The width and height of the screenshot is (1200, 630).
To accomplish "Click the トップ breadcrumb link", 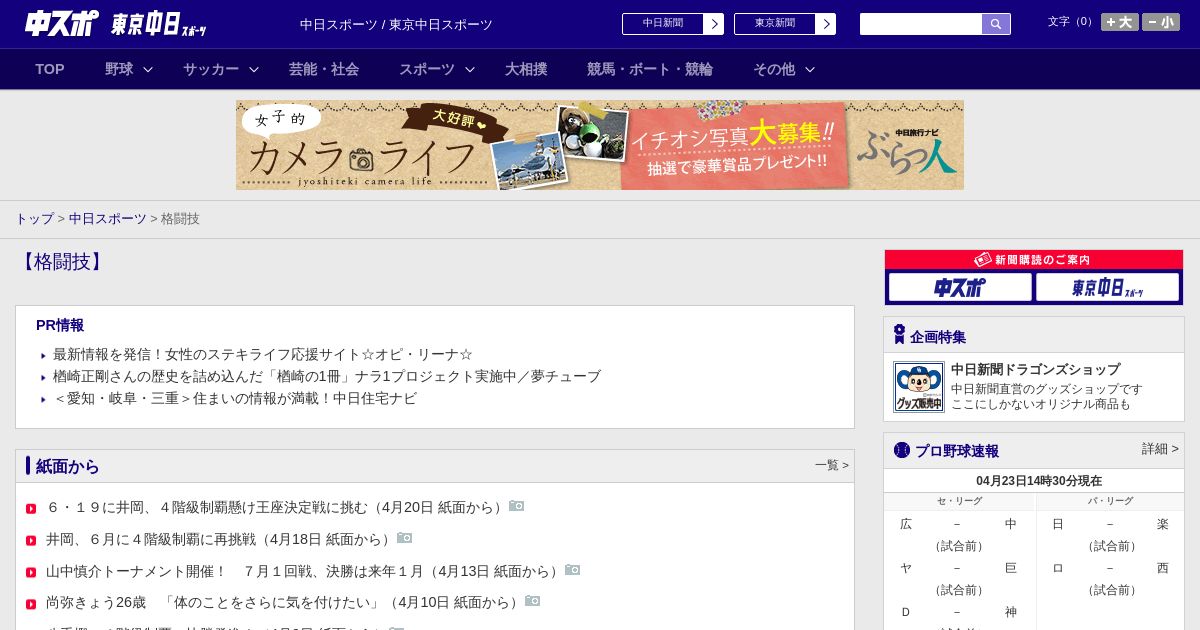I will pyautogui.click(x=34, y=219).
